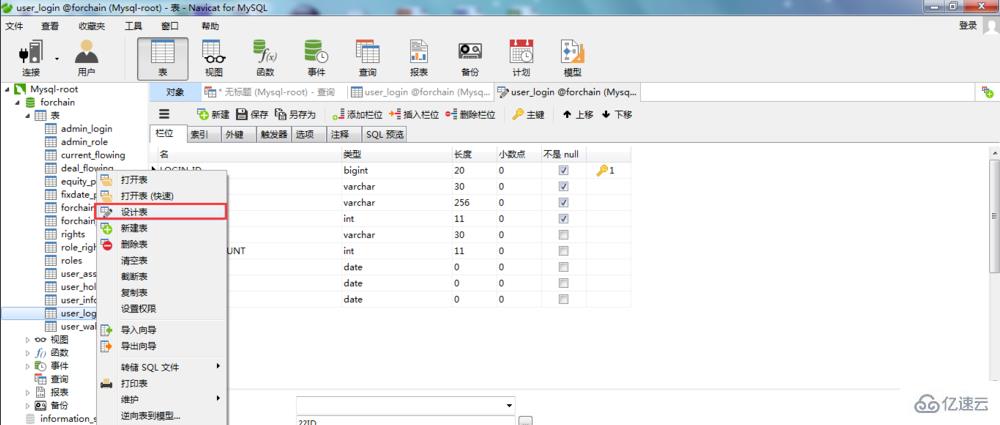Expand the 事件 tree node
1000x425 pixels.
point(27,366)
